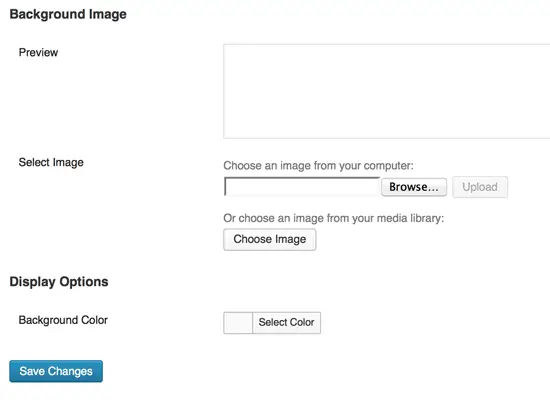Click the Browse... file button
The width and height of the screenshot is (550, 416).
tap(414, 187)
